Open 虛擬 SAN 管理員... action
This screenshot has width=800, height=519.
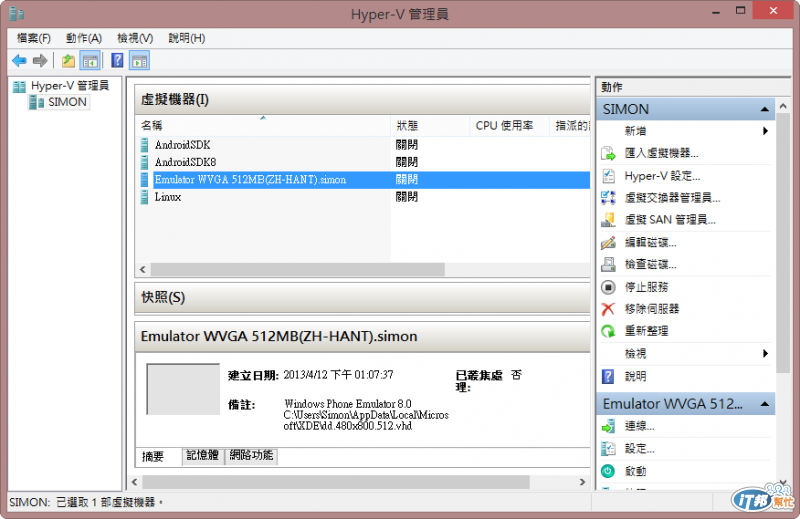click(670, 219)
